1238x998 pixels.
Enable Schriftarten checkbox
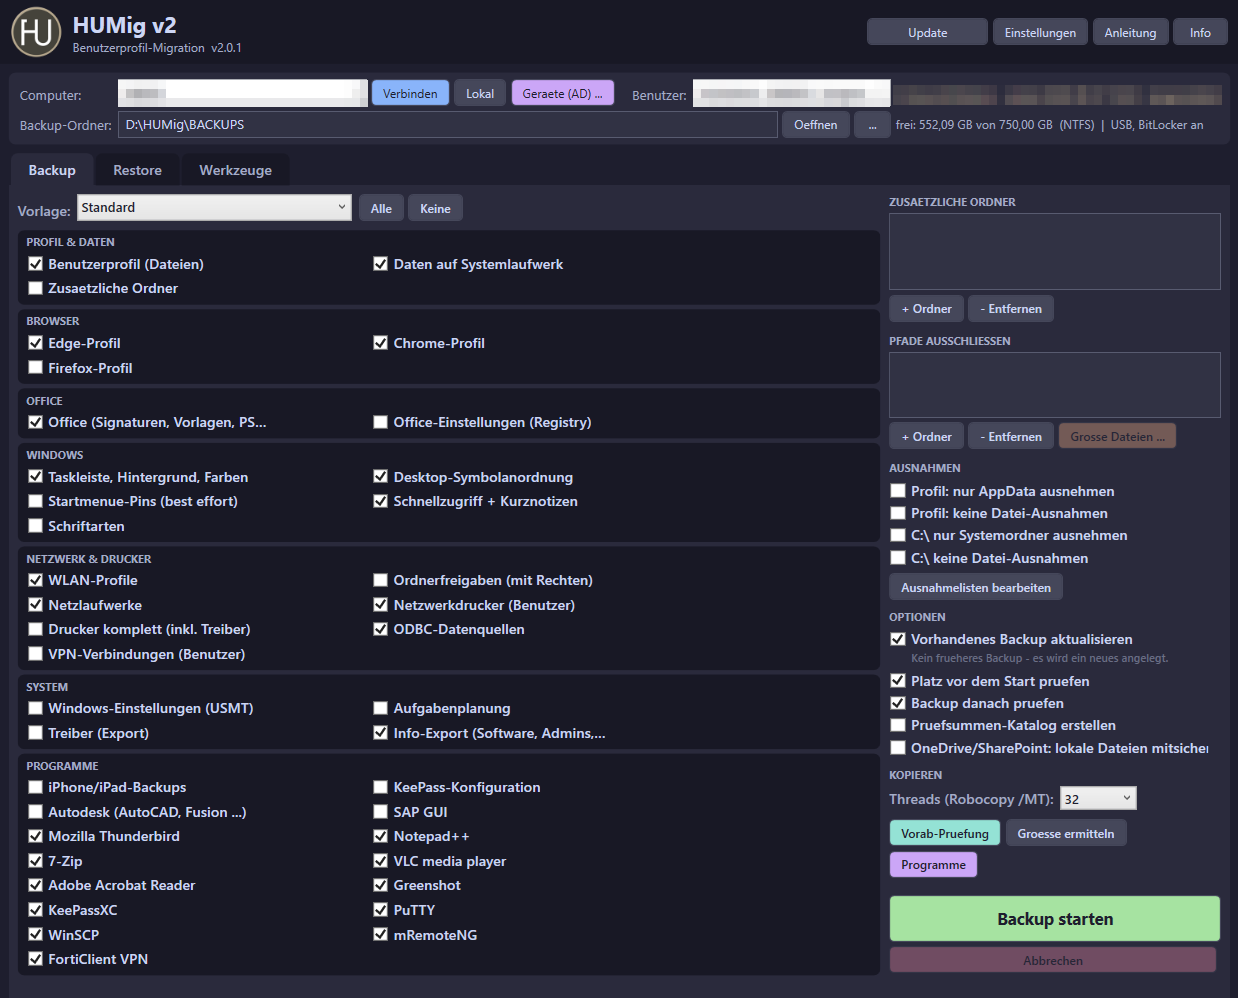[36, 526]
